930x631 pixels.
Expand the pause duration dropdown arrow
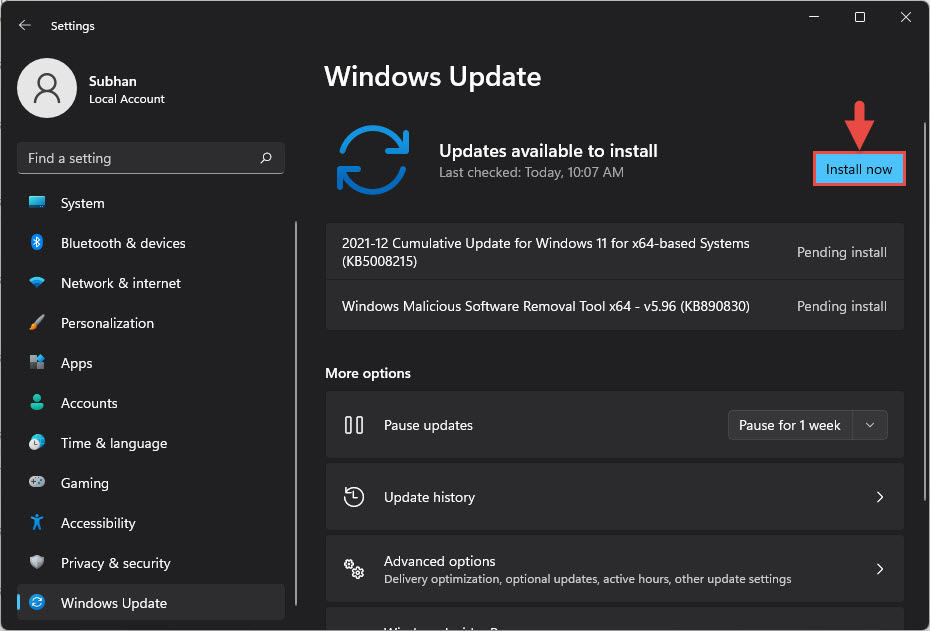click(x=870, y=425)
